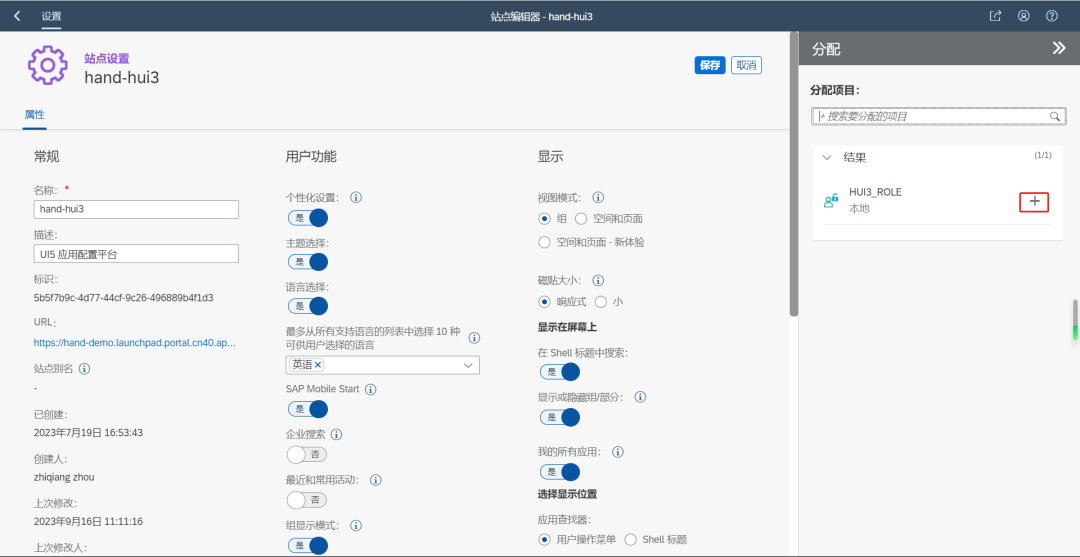Image resolution: width=1080 pixels, height=557 pixels.
Task: Open the 设置 header tab
Action: [51, 16]
